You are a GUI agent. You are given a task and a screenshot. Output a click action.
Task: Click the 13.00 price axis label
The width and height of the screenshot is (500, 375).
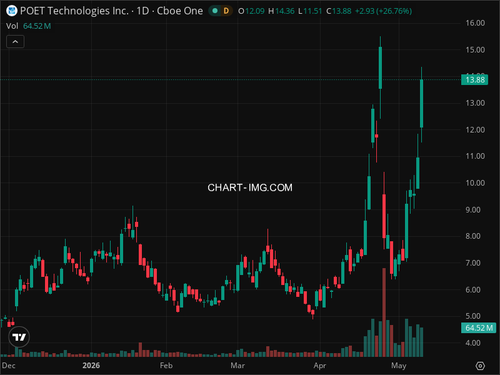(x=475, y=103)
